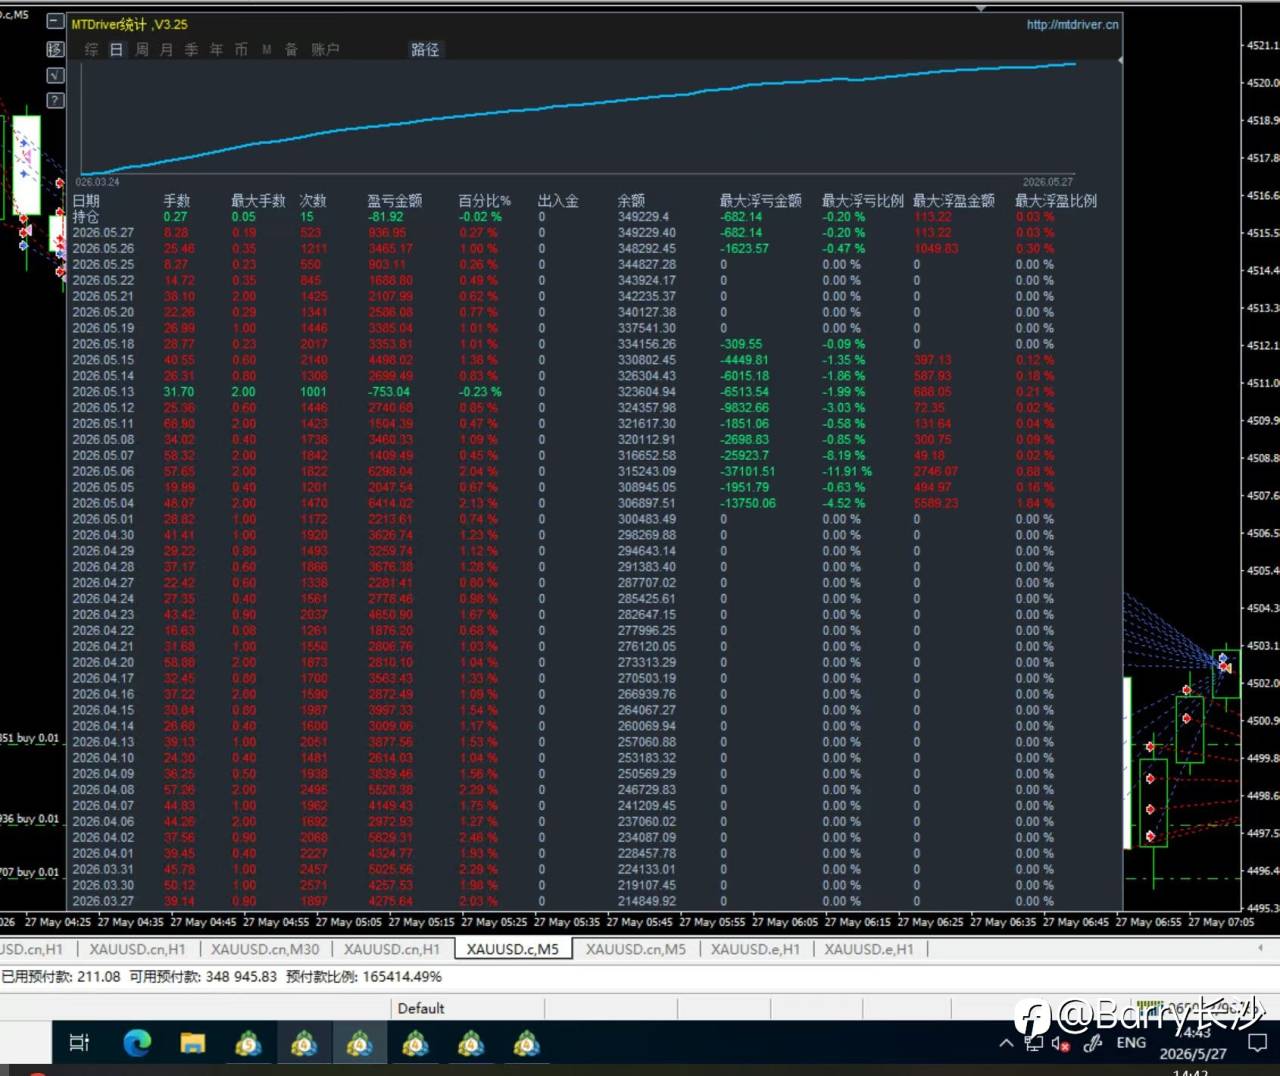Expand hidden system tray icons chevron
1280x1076 pixels.
1006,1043
